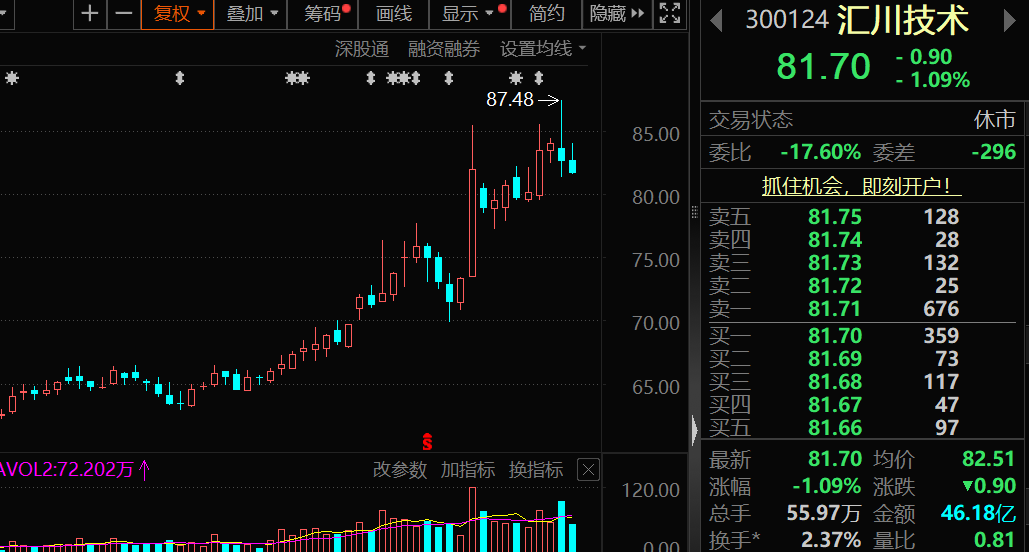Image resolution: width=1029 pixels, height=552 pixels.
Task: Click the 金额 value 46.18亿
Action: click(978, 513)
